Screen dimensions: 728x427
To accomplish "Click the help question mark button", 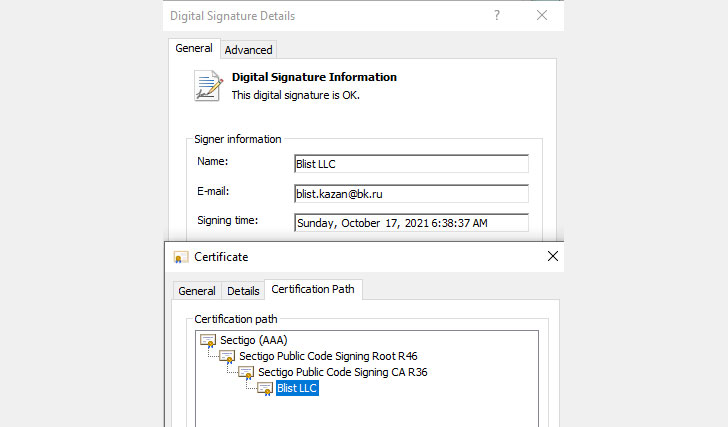I will [497, 16].
